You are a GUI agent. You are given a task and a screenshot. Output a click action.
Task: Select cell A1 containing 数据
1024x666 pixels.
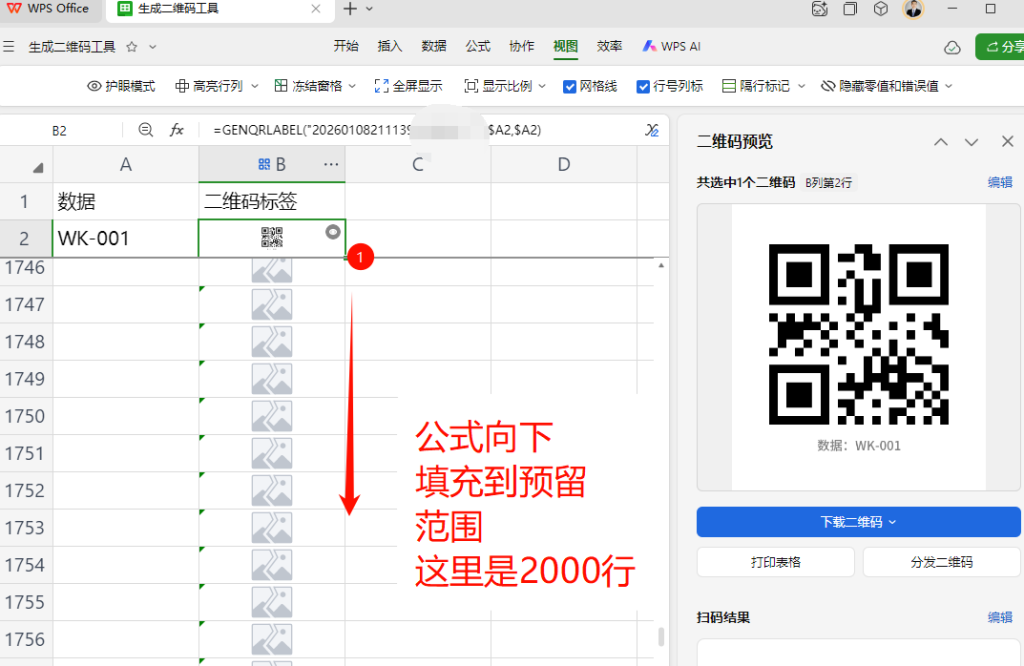tap(126, 201)
